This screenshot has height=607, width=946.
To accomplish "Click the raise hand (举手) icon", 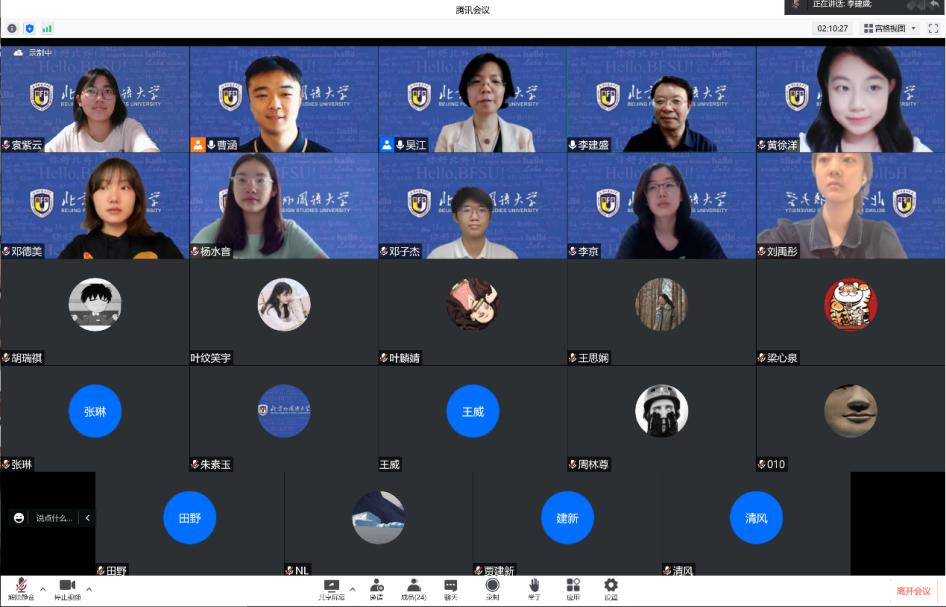I will [534, 588].
